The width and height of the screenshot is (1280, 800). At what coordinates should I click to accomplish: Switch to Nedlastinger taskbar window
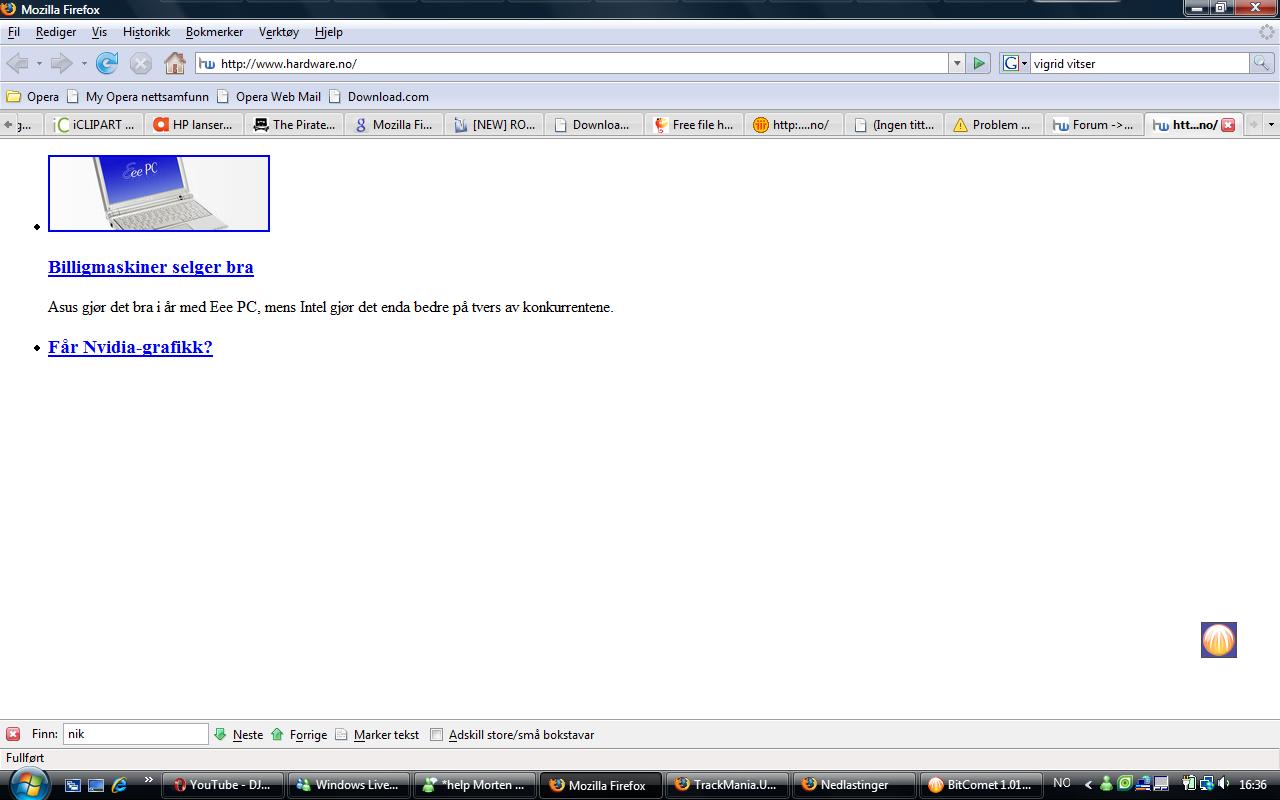[x=853, y=785]
